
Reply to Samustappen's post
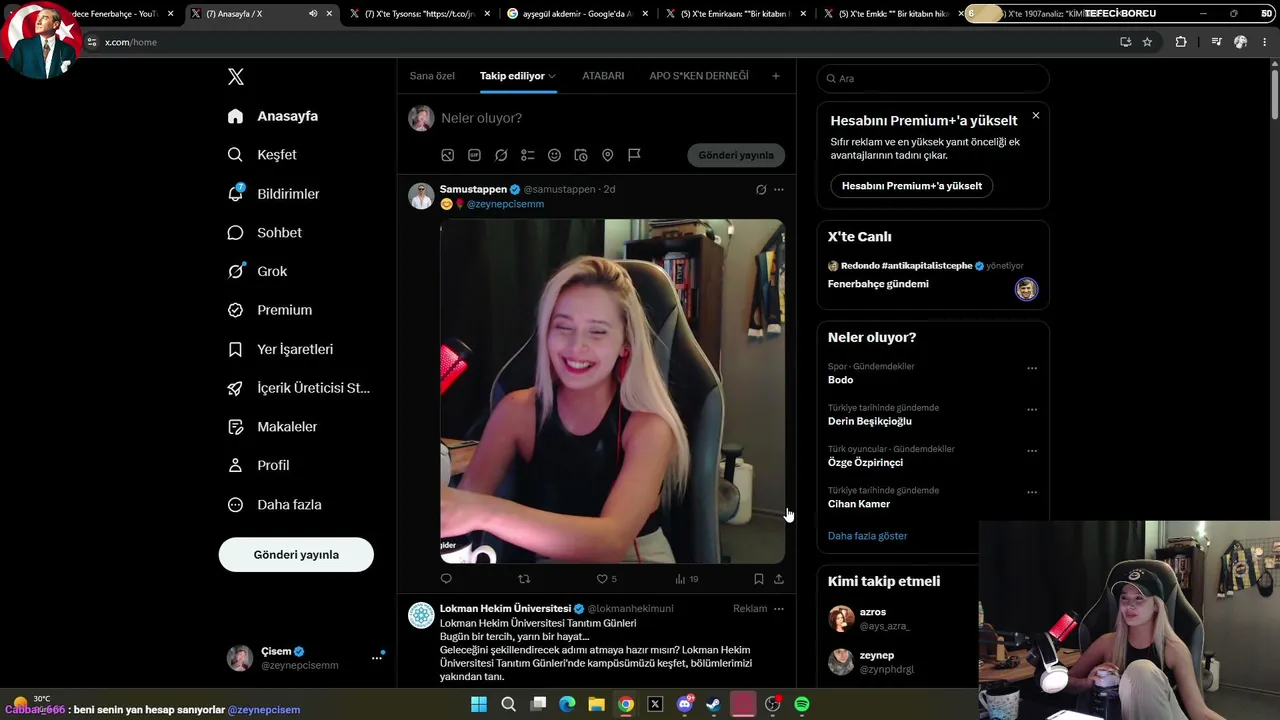(x=446, y=578)
